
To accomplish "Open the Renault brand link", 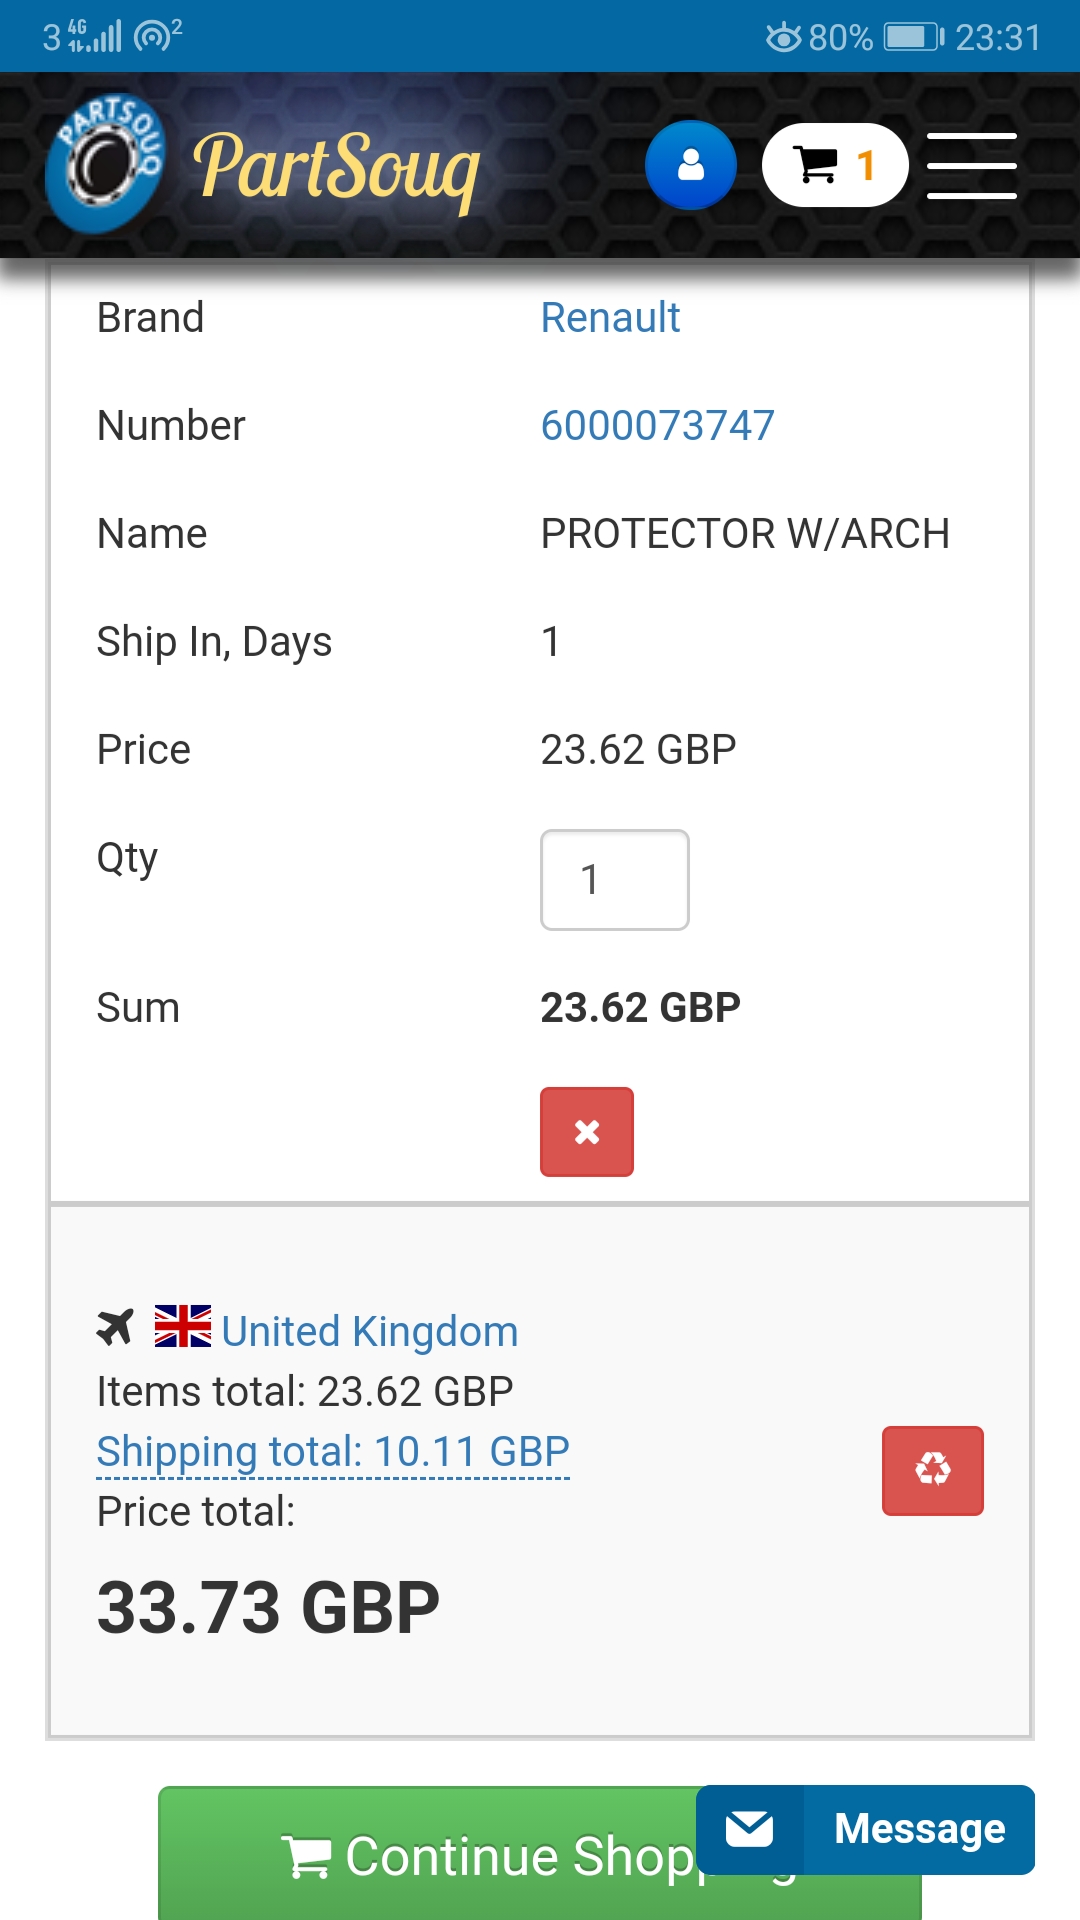I will click(x=610, y=318).
